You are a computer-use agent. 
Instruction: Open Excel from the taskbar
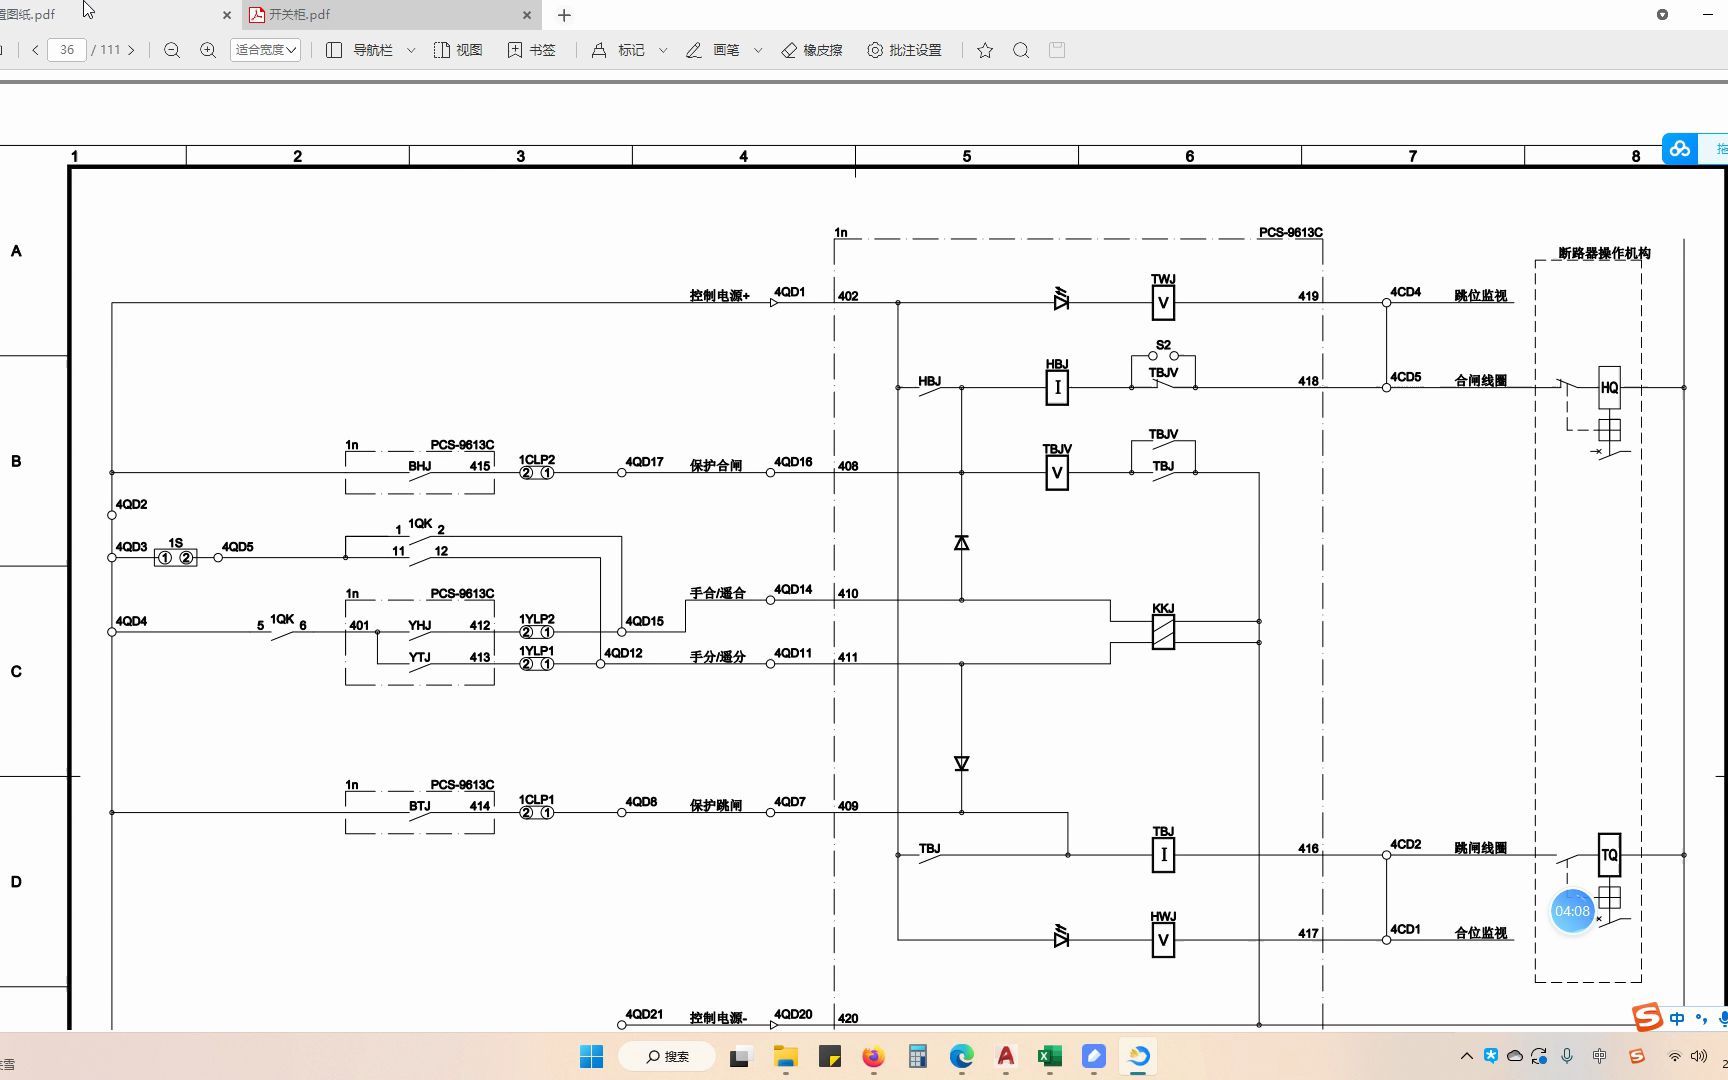coord(1049,1056)
